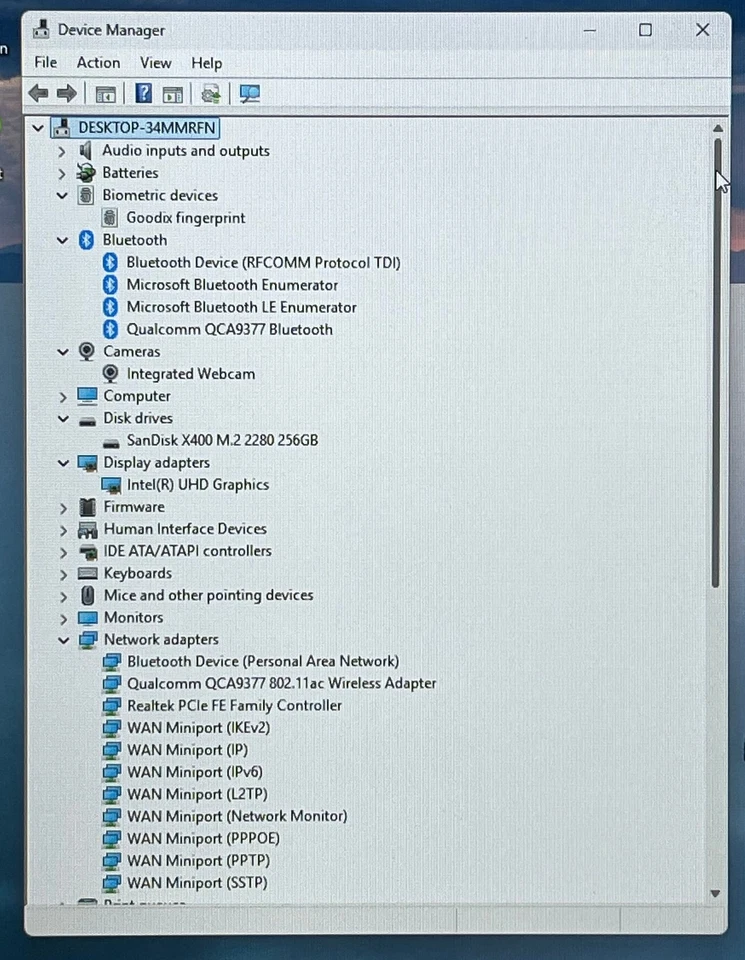This screenshot has height=960, width=745.
Task: Collapse the Display adapters category
Action: tap(62, 463)
